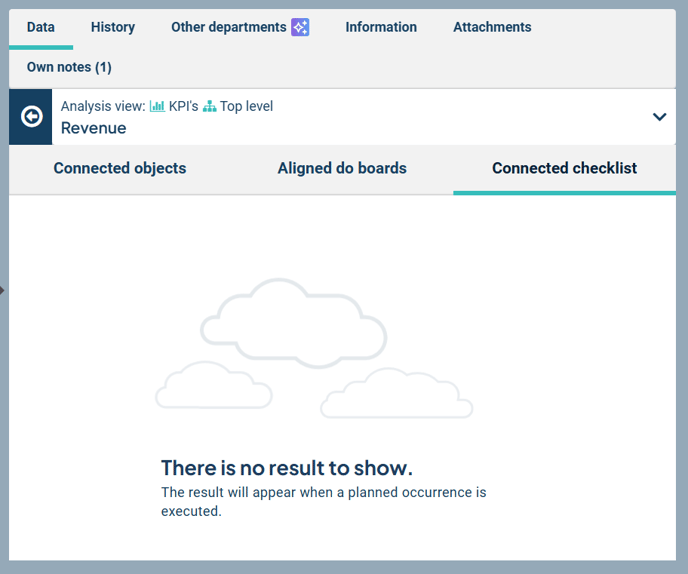Click the sparkle icon next to Other departments

pos(300,27)
